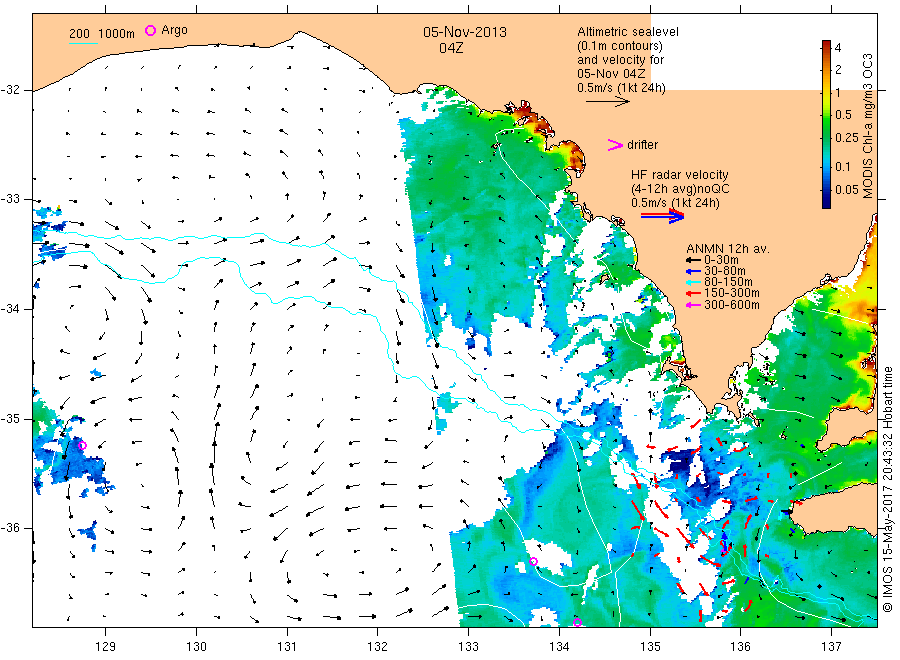Click the red-blue HF radar reference arrow
This screenshot has height=660, width=900.
663,216
